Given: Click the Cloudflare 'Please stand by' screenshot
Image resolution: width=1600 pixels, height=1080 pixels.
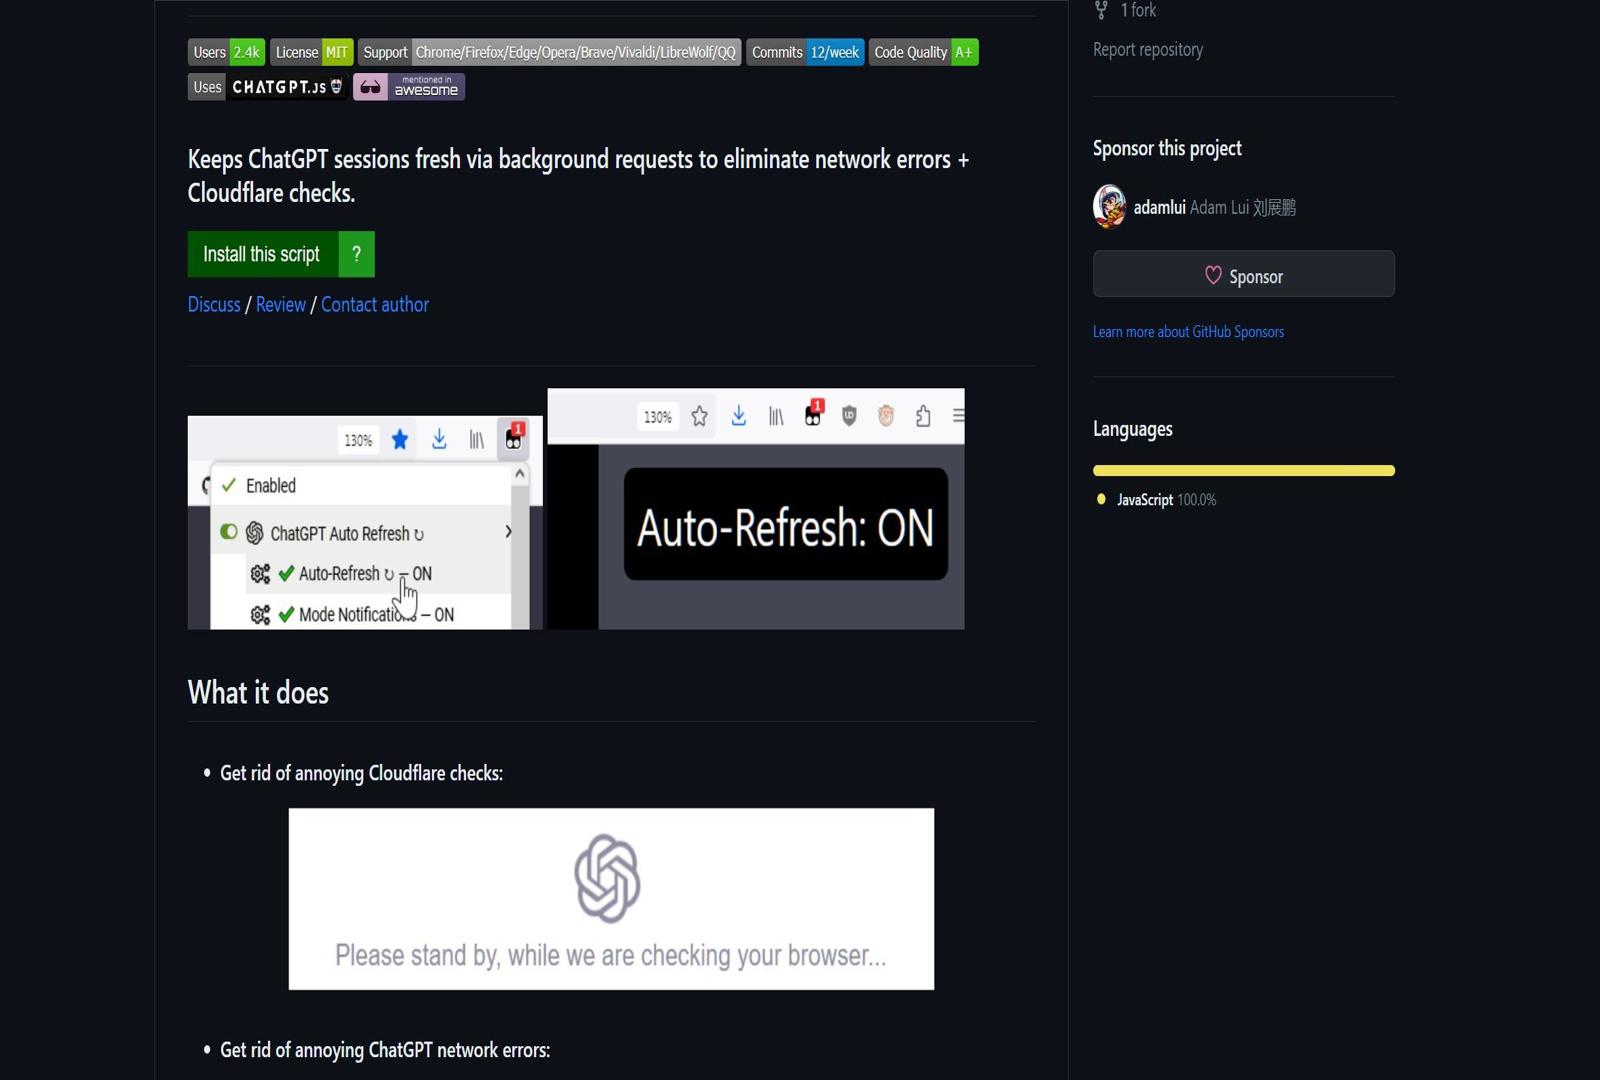Looking at the screenshot, I should (611, 898).
